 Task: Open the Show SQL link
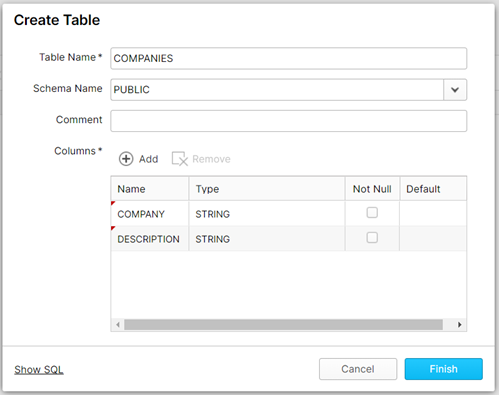pos(39,369)
